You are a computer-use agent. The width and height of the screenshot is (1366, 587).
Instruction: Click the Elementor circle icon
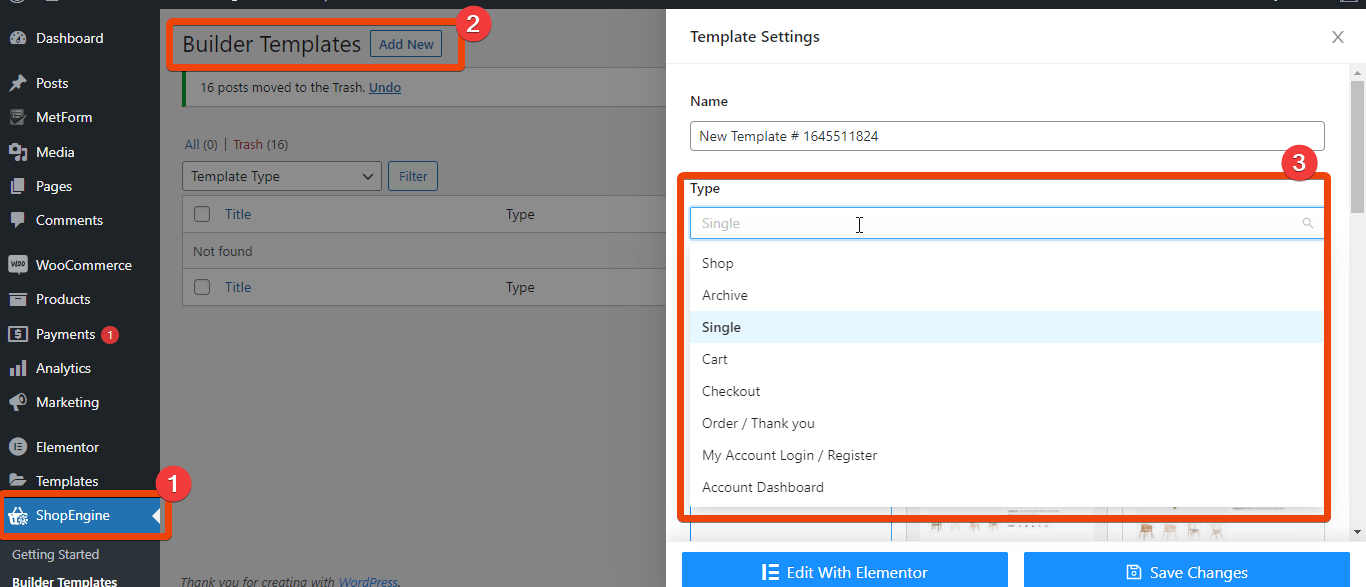pos(18,447)
